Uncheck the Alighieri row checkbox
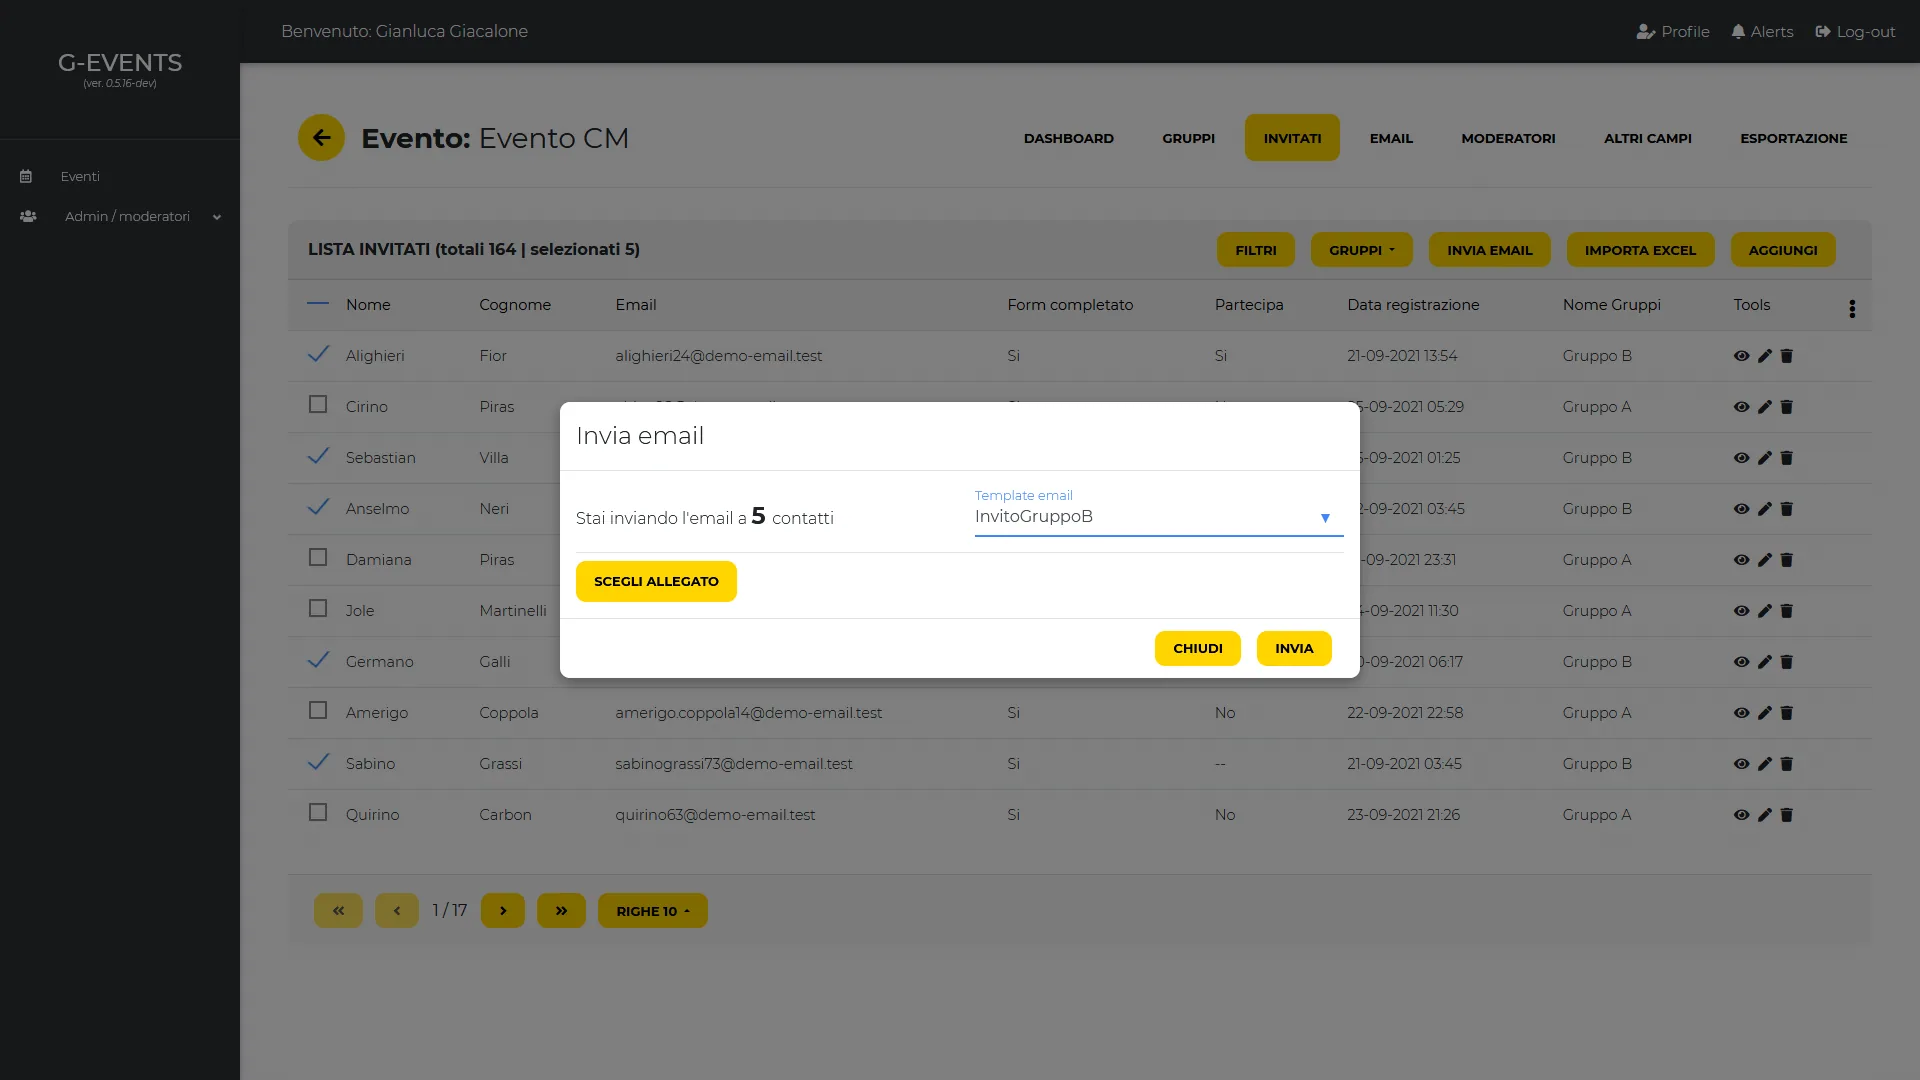Image resolution: width=1920 pixels, height=1080 pixels. pos(318,354)
